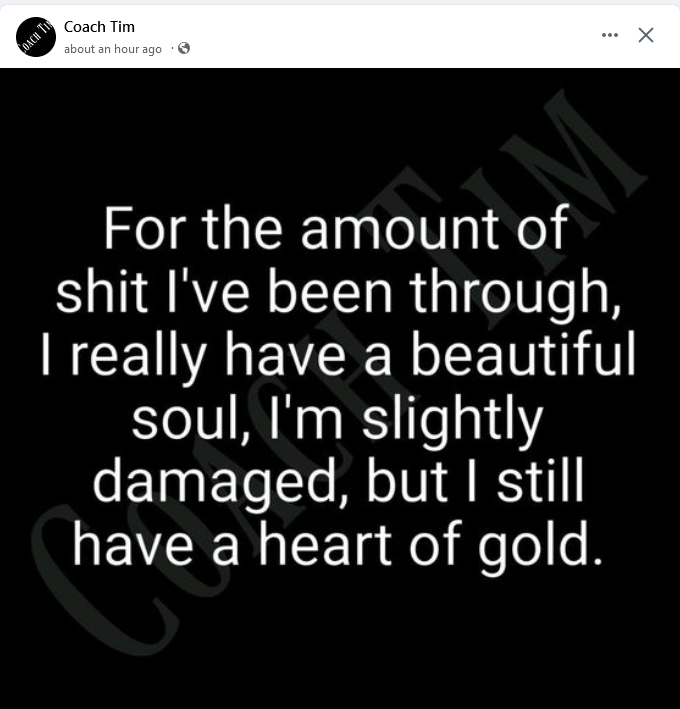The width and height of the screenshot is (680, 709).
Task: Close the post with the X button
Action: [x=646, y=35]
